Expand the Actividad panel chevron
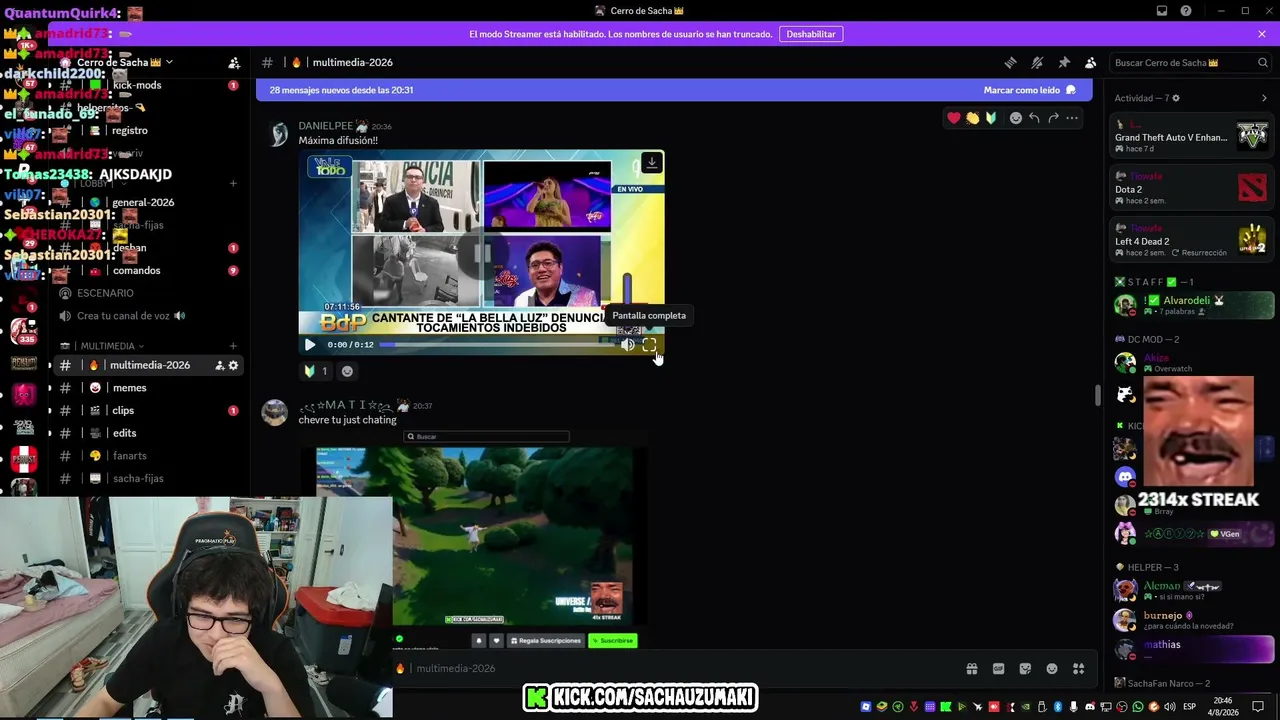The image size is (1280, 720). click(x=1264, y=98)
